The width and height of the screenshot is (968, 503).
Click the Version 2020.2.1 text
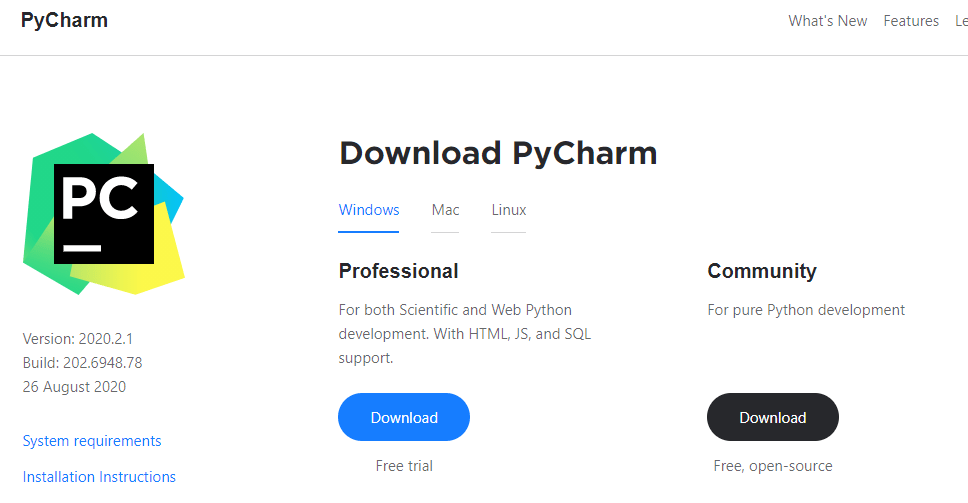(x=78, y=339)
